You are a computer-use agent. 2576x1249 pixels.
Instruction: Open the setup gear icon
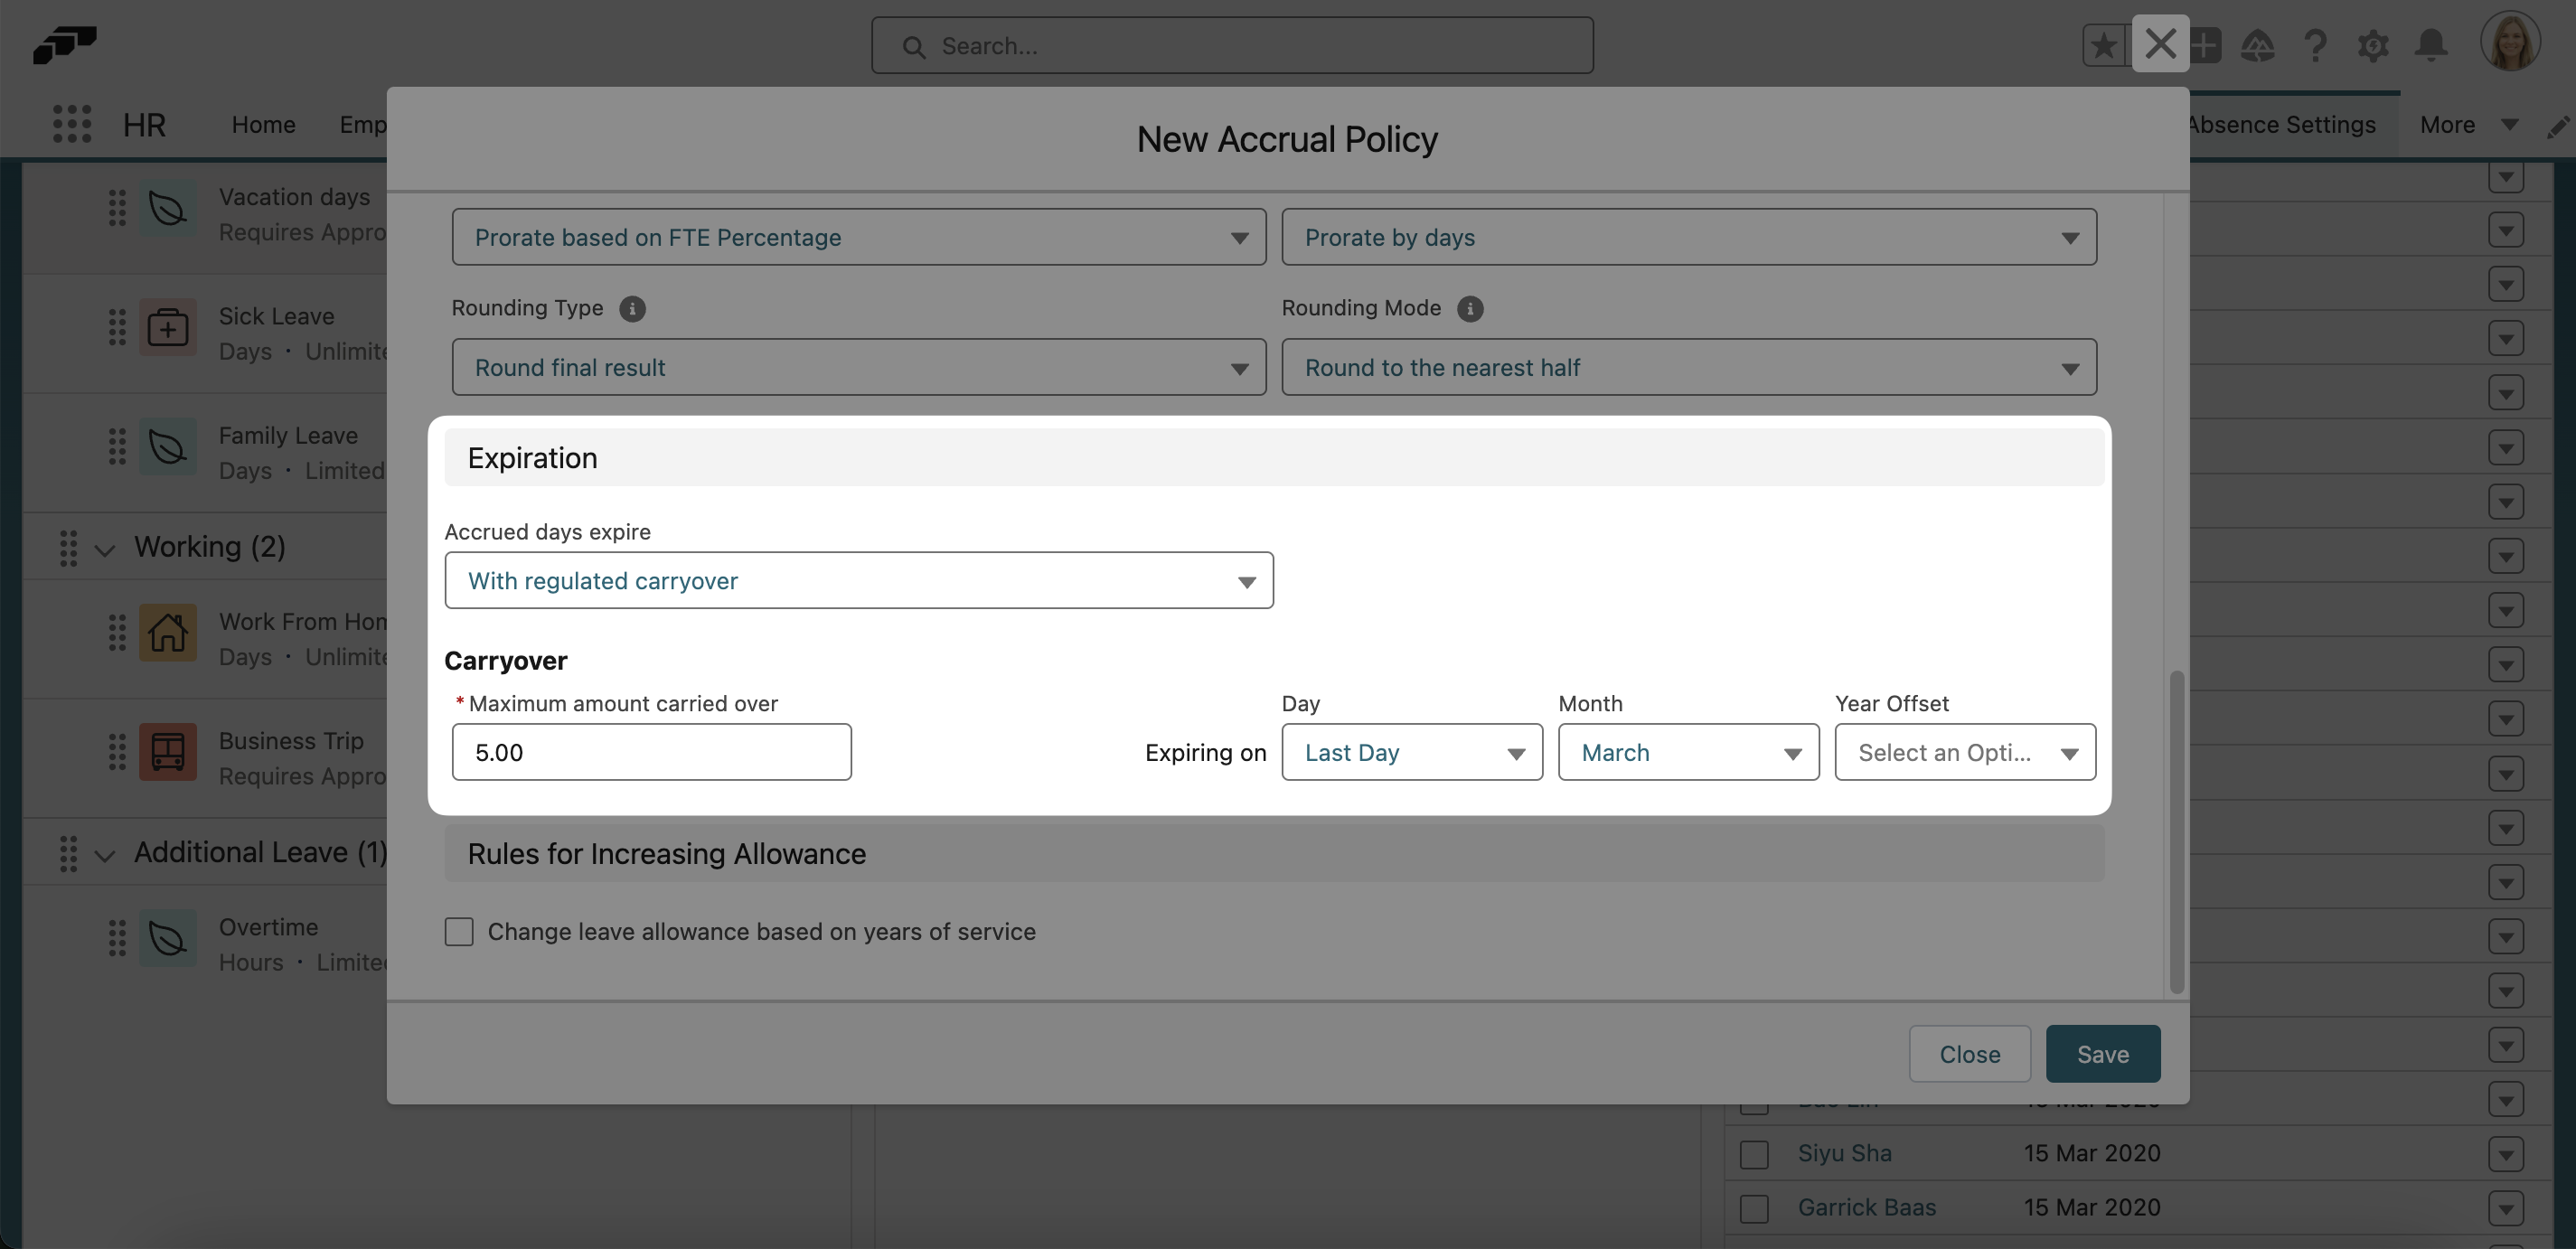pos(2373,45)
